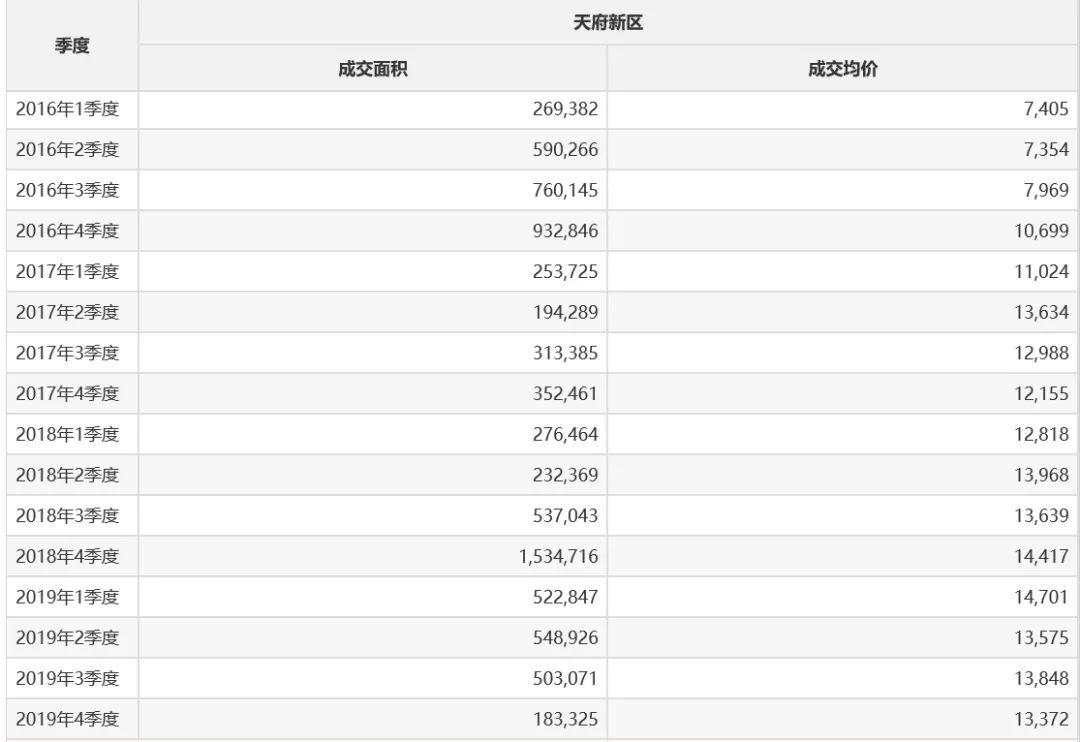Select the 2017年3季度 row label
Viewport: 1080px width, 742px height.
[68, 353]
